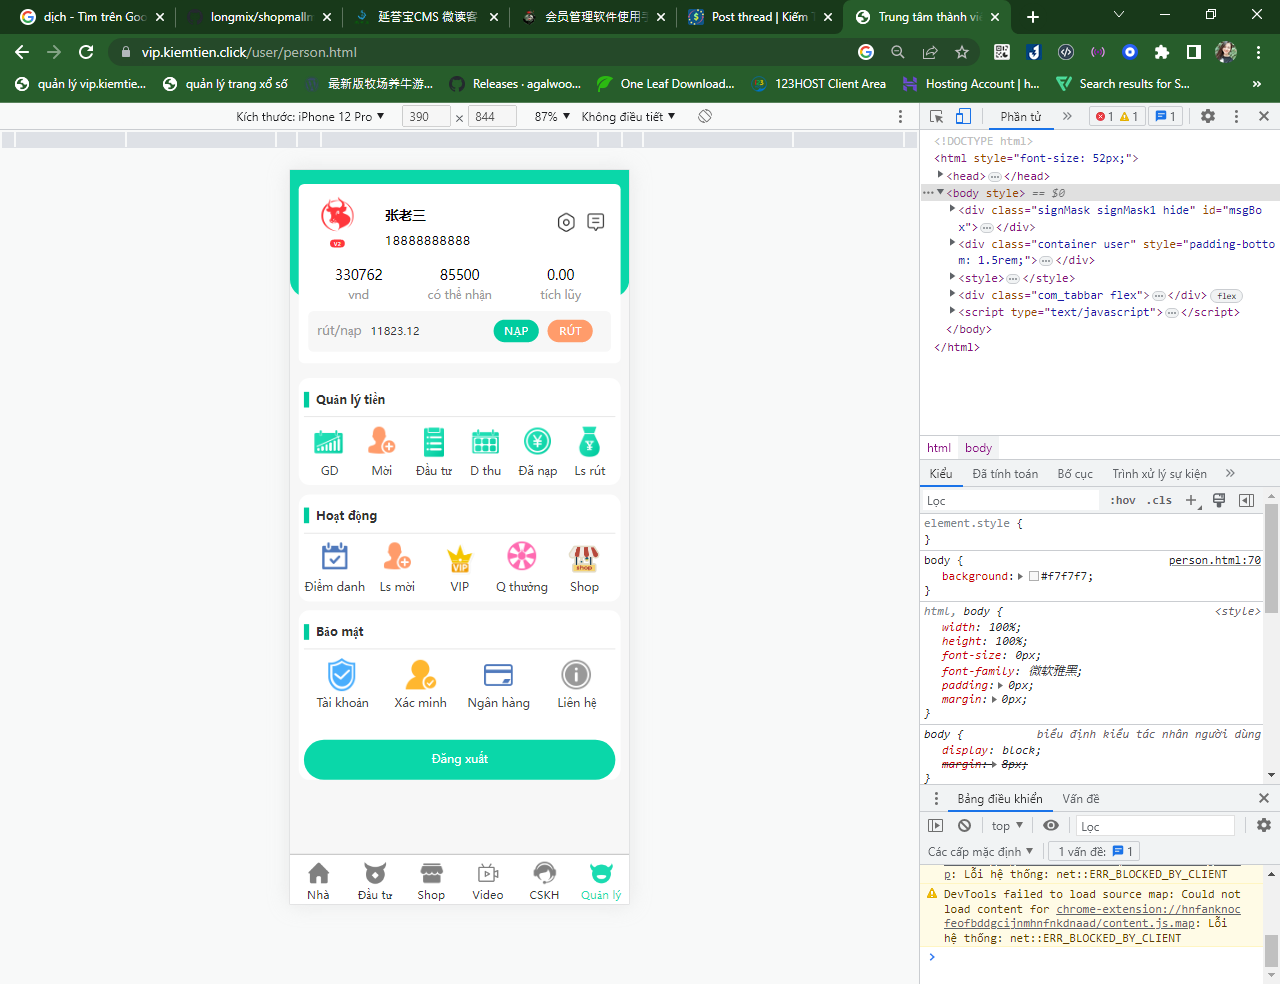
Task: Open the Ls rút money bag icon
Action: [x=590, y=441]
